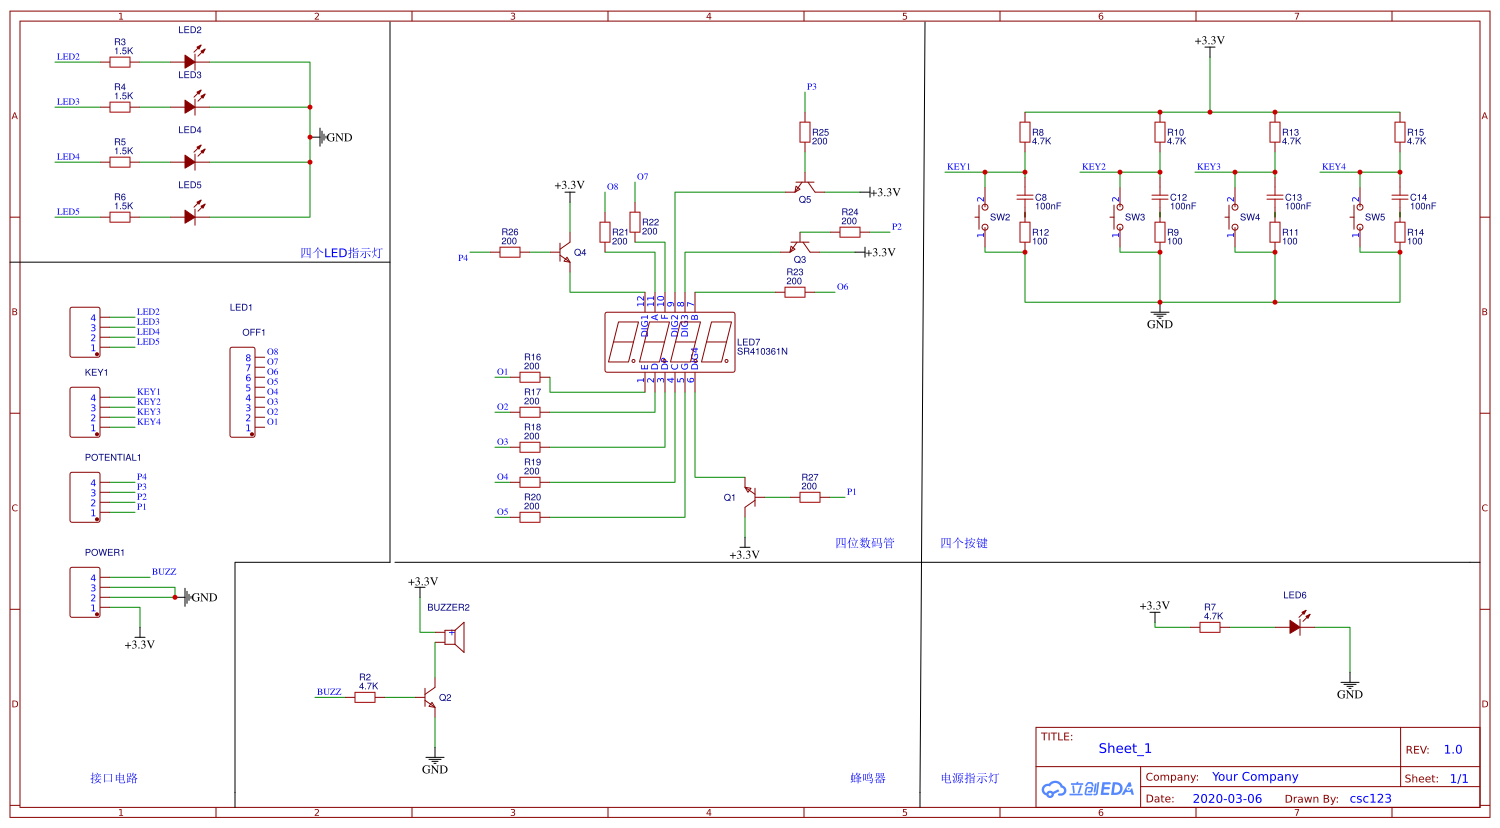The image size is (1500, 828).
Task: Select transistor Q1 symbol
Action: (750, 496)
